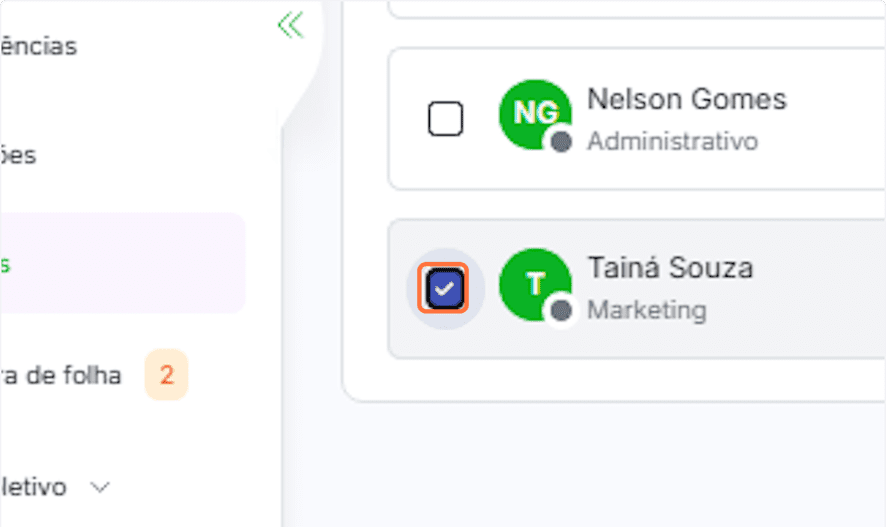Open the 'ra de folha' sidebar item
This screenshot has height=527, width=886.
click(x=60, y=376)
